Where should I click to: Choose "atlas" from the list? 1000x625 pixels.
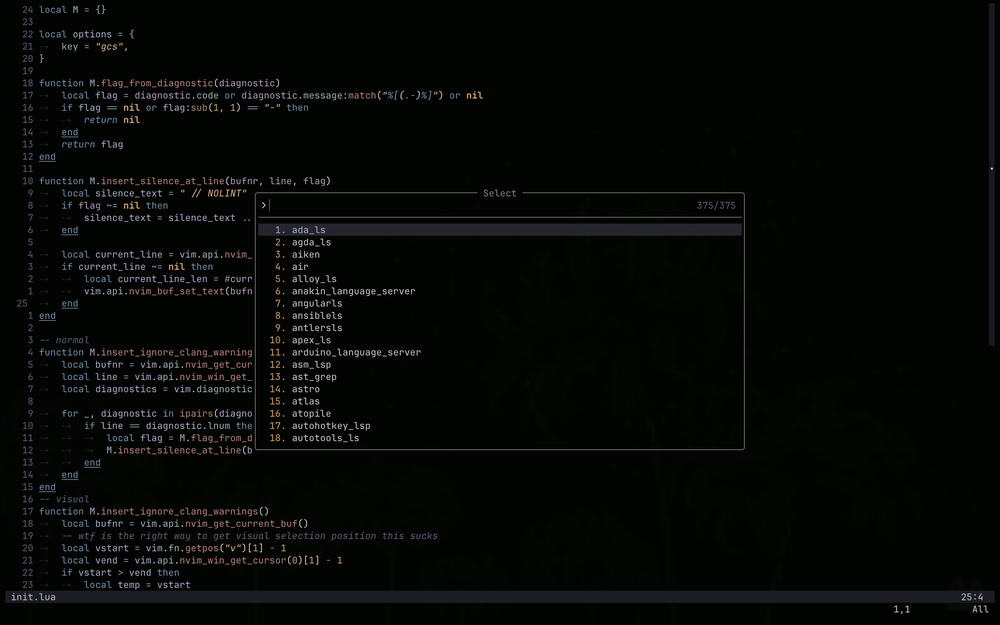coord(302,401)
